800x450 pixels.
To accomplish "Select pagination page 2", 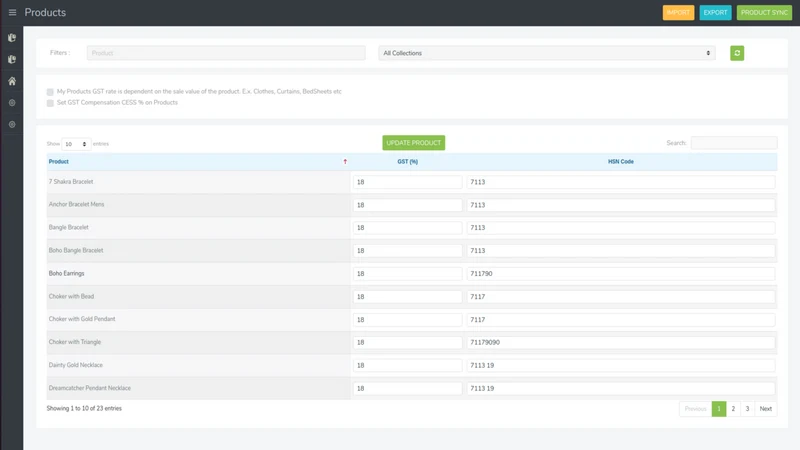I will (733, 409).
